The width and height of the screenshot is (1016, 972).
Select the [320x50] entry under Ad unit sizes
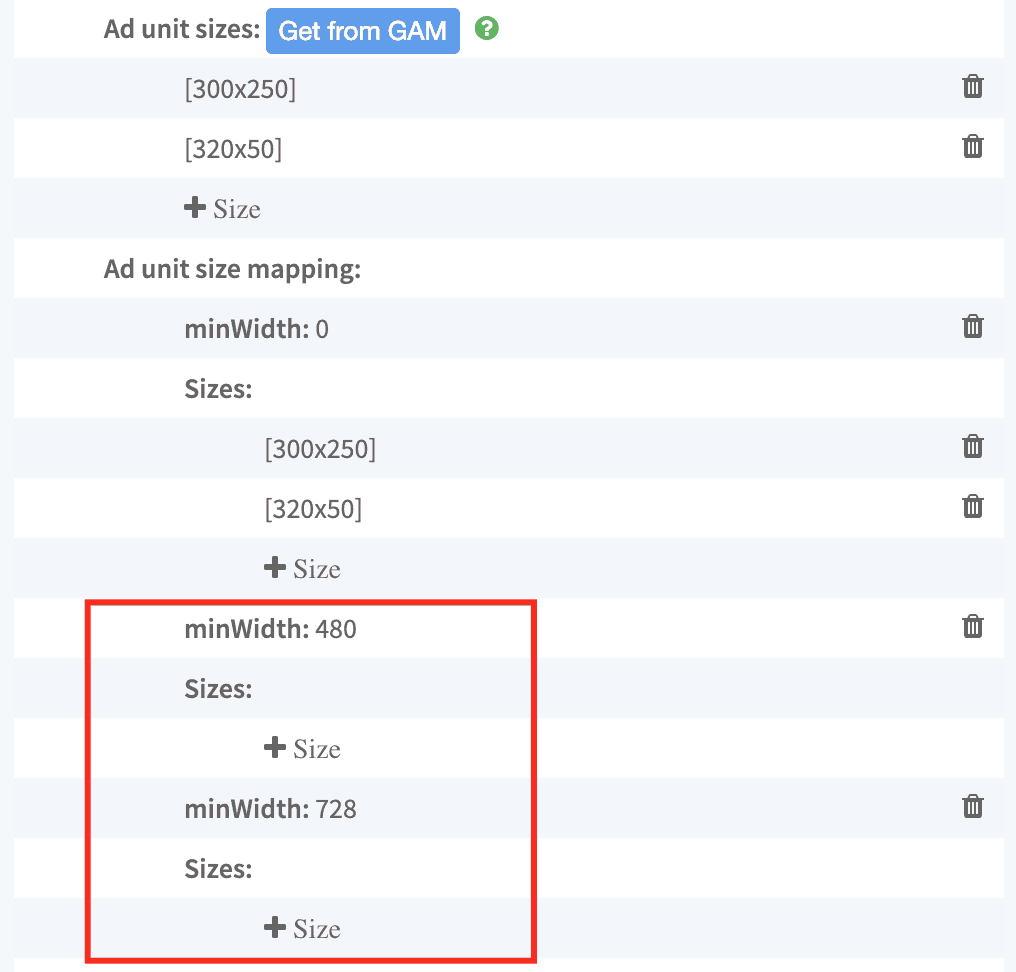pos(233,150)
